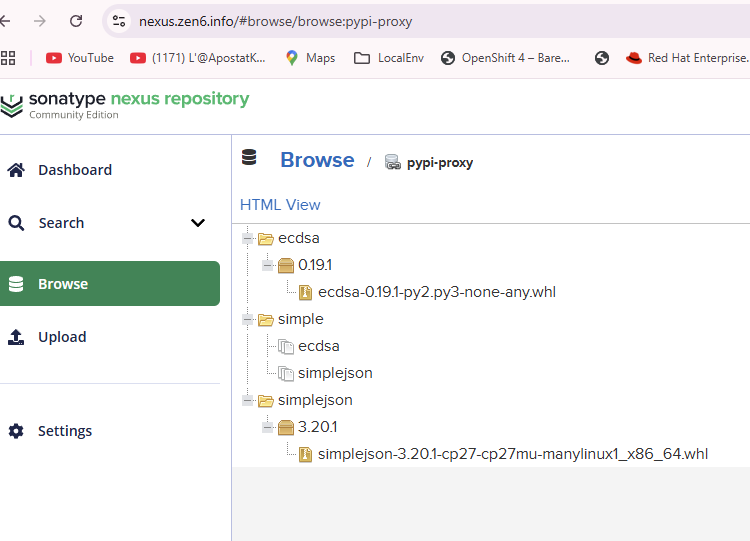Click the simplejson whl file icon
Screen dimensions: 750x541
tap(305, 454)
